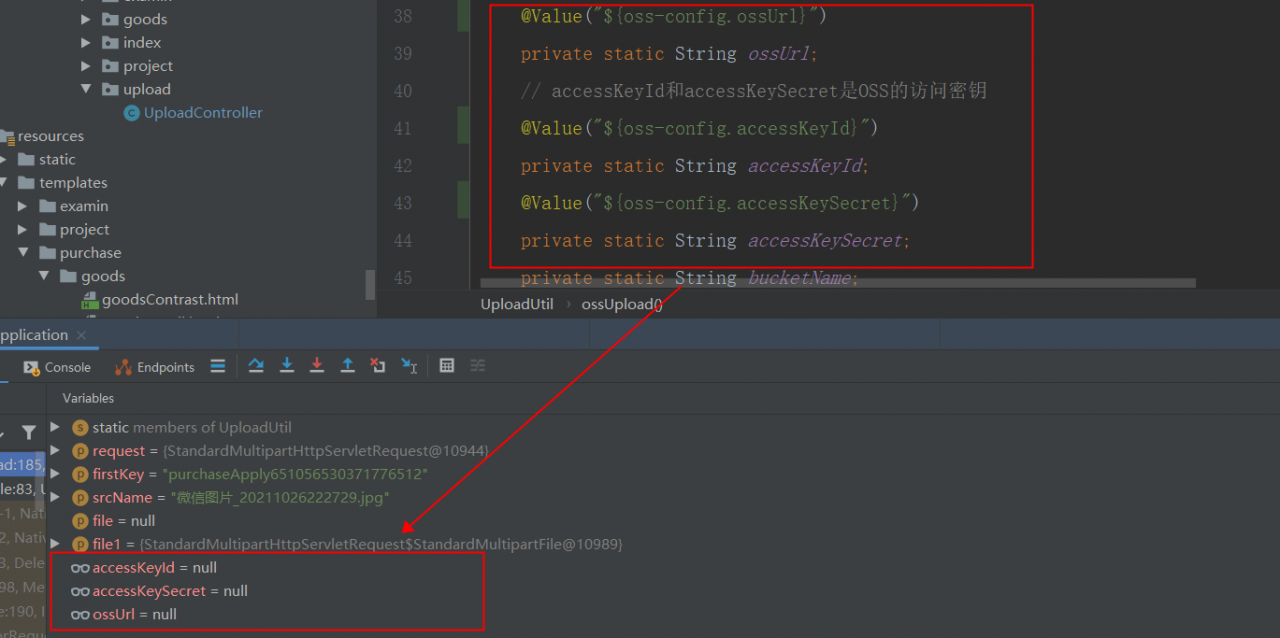
Task: Expand the goods package in project tree
Action: pyautogui.click(x=86, y=19)
